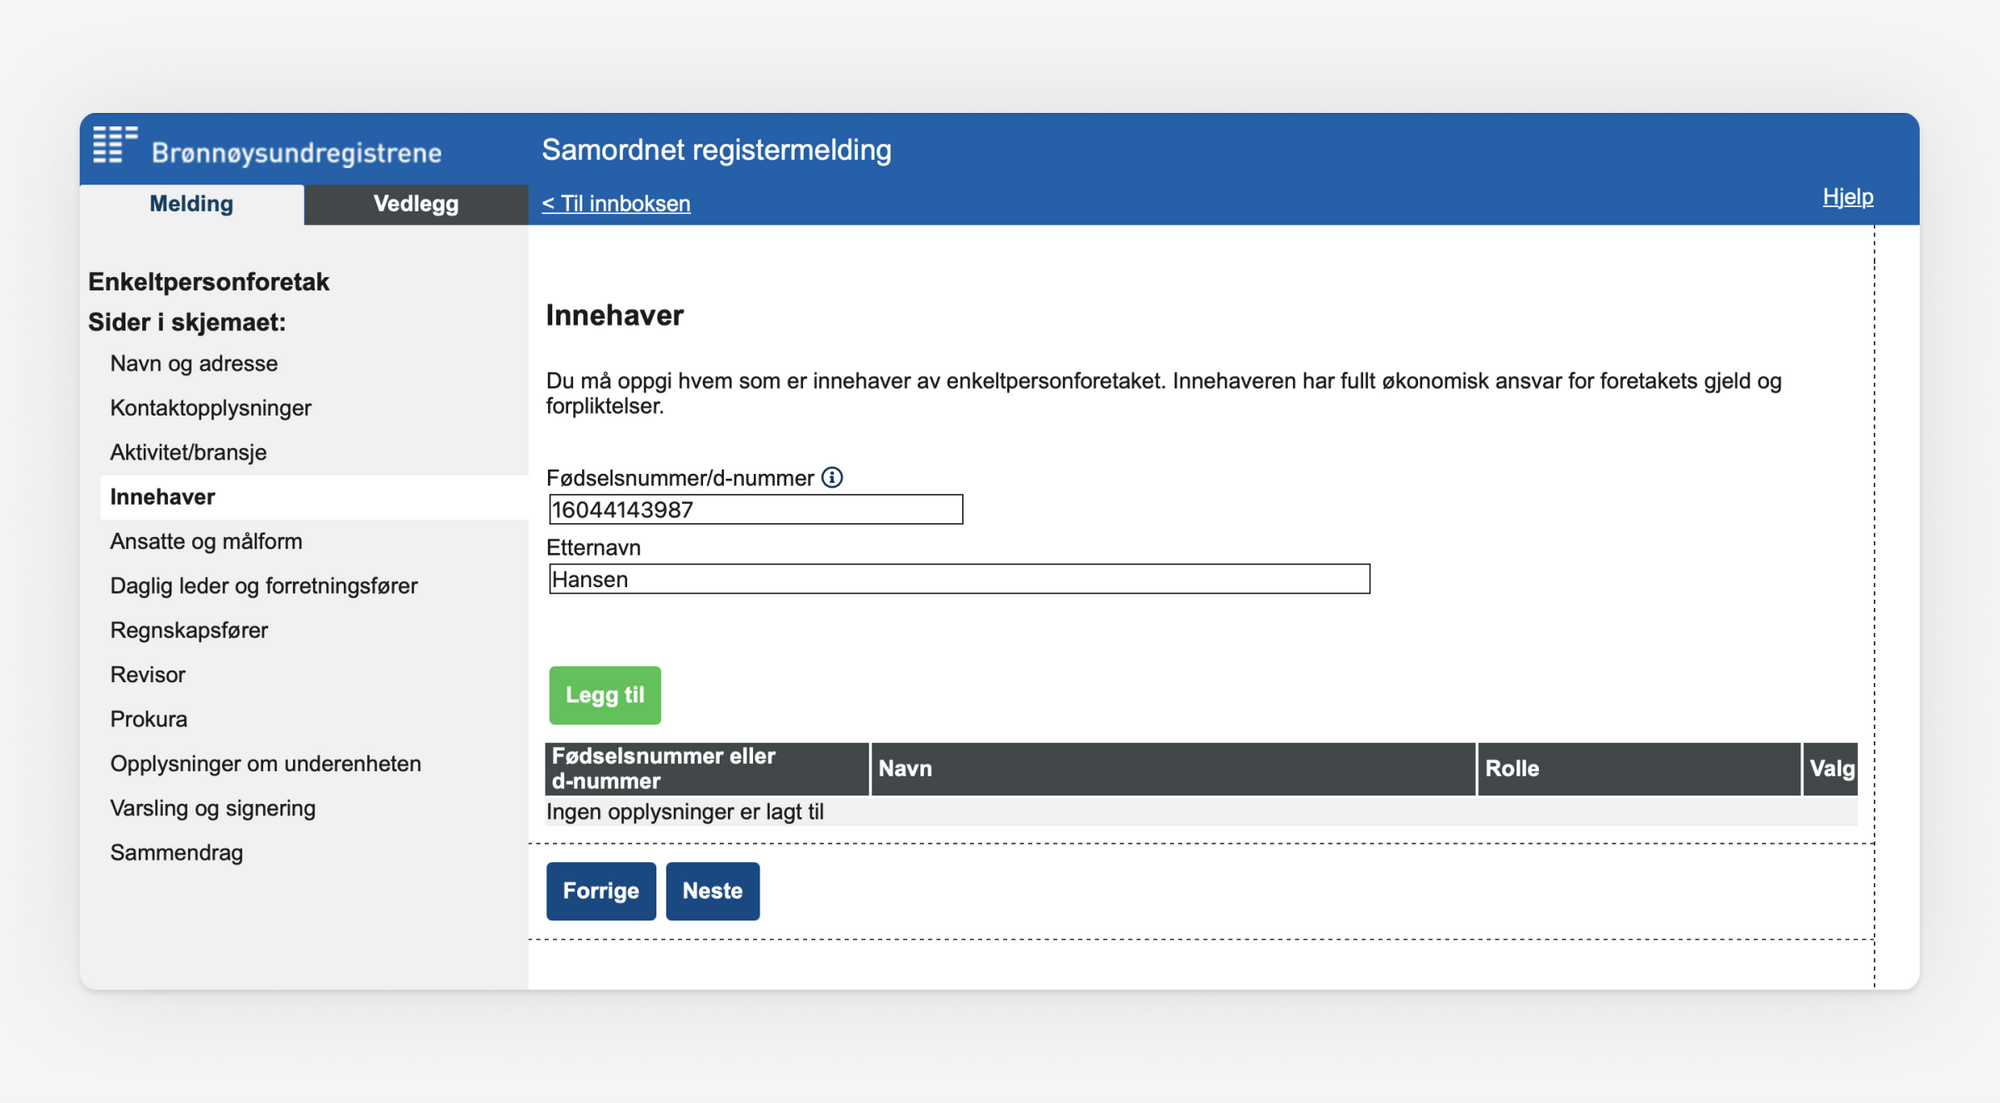Open the Varsling og signering page
This screenshot has width=2000, height=1103.
pyautogui.click(x=213, y=808)
